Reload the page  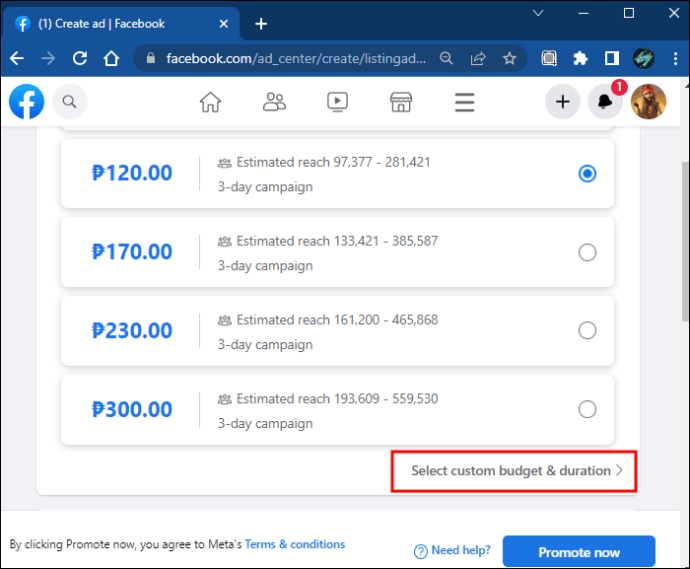click(80, 58)
